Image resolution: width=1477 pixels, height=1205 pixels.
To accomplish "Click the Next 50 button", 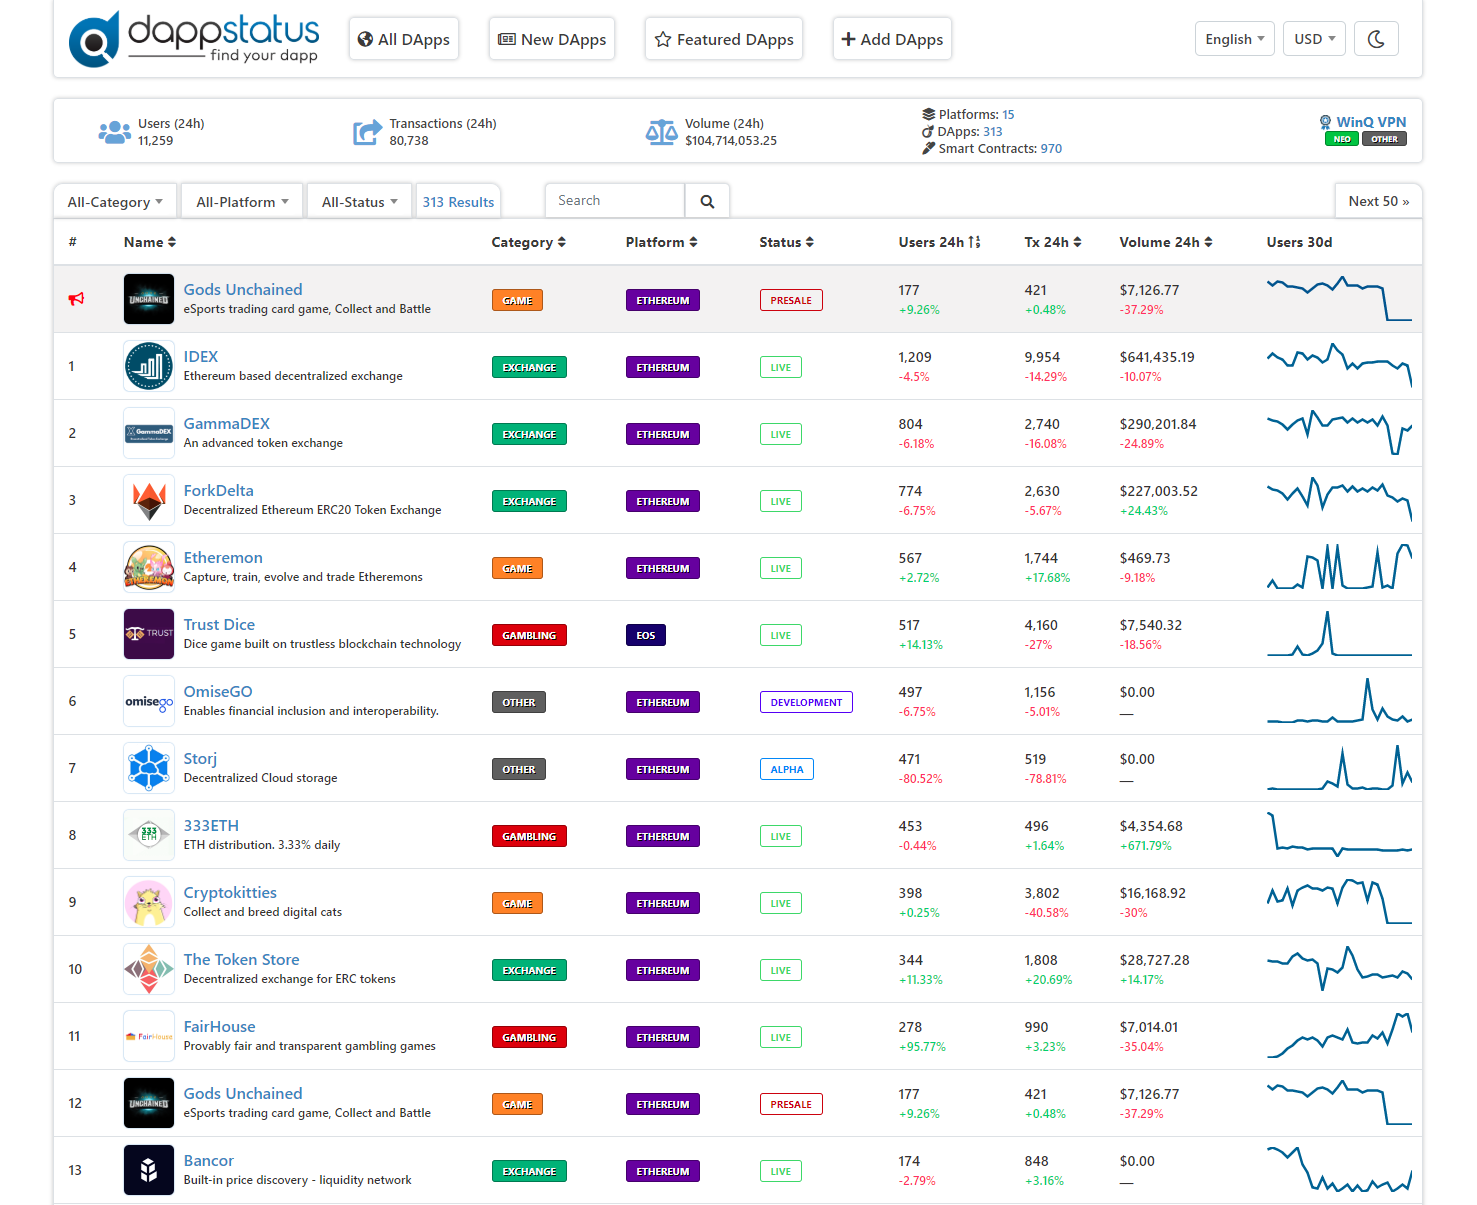I will pyautogui.click(x=1378, y=200).
